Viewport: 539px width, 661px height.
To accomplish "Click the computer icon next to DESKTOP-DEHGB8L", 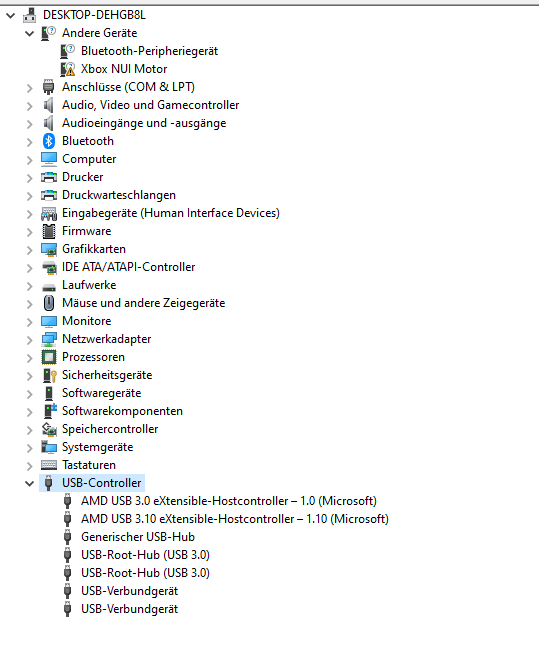I will pyautogui.click(x=29, y=15).
